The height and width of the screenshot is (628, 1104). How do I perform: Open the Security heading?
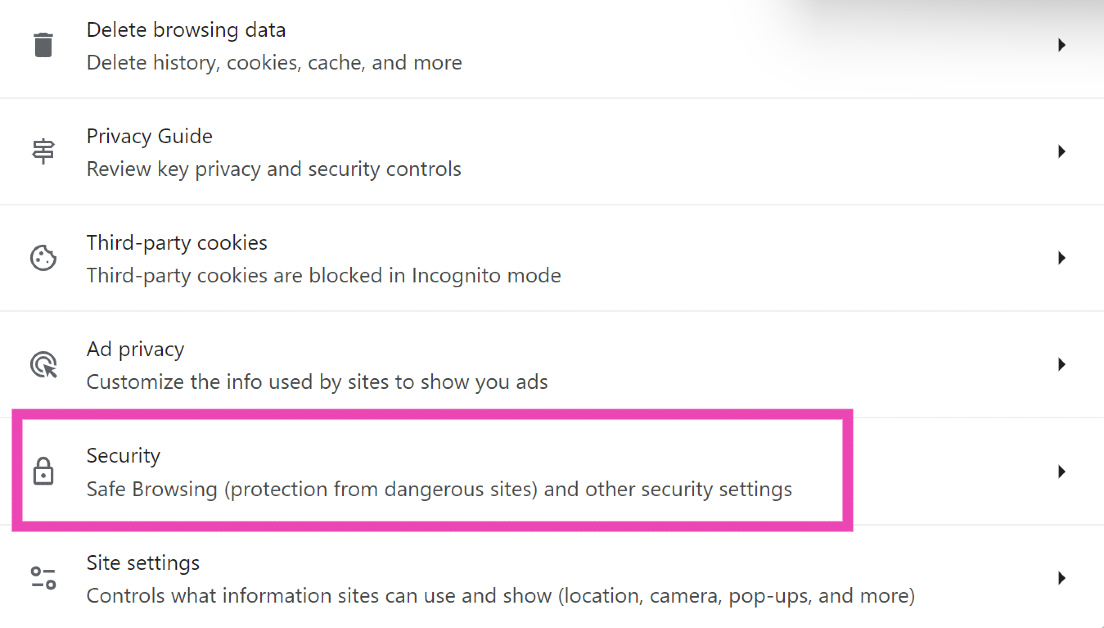[123, 456]
